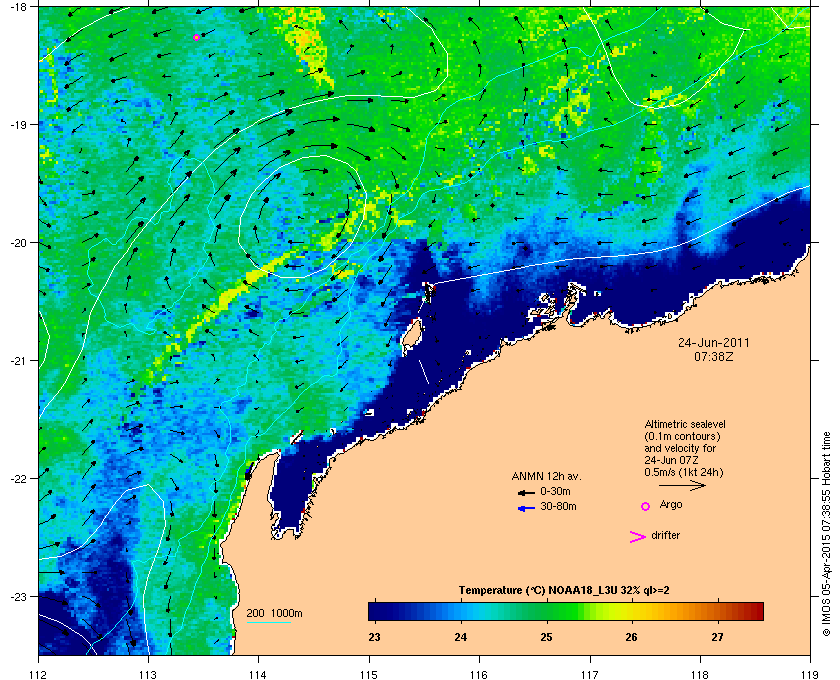Click the 0-30m depth label

pyautogui.click(x=555, y=491)
